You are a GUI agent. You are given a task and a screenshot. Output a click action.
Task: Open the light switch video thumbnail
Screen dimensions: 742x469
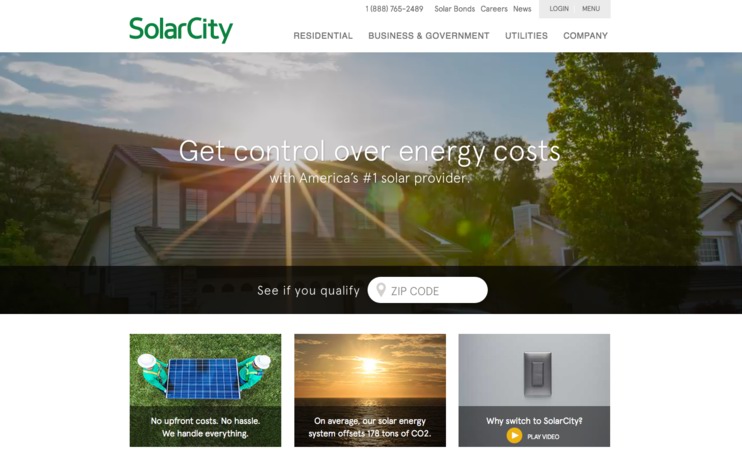click(534, 390)
